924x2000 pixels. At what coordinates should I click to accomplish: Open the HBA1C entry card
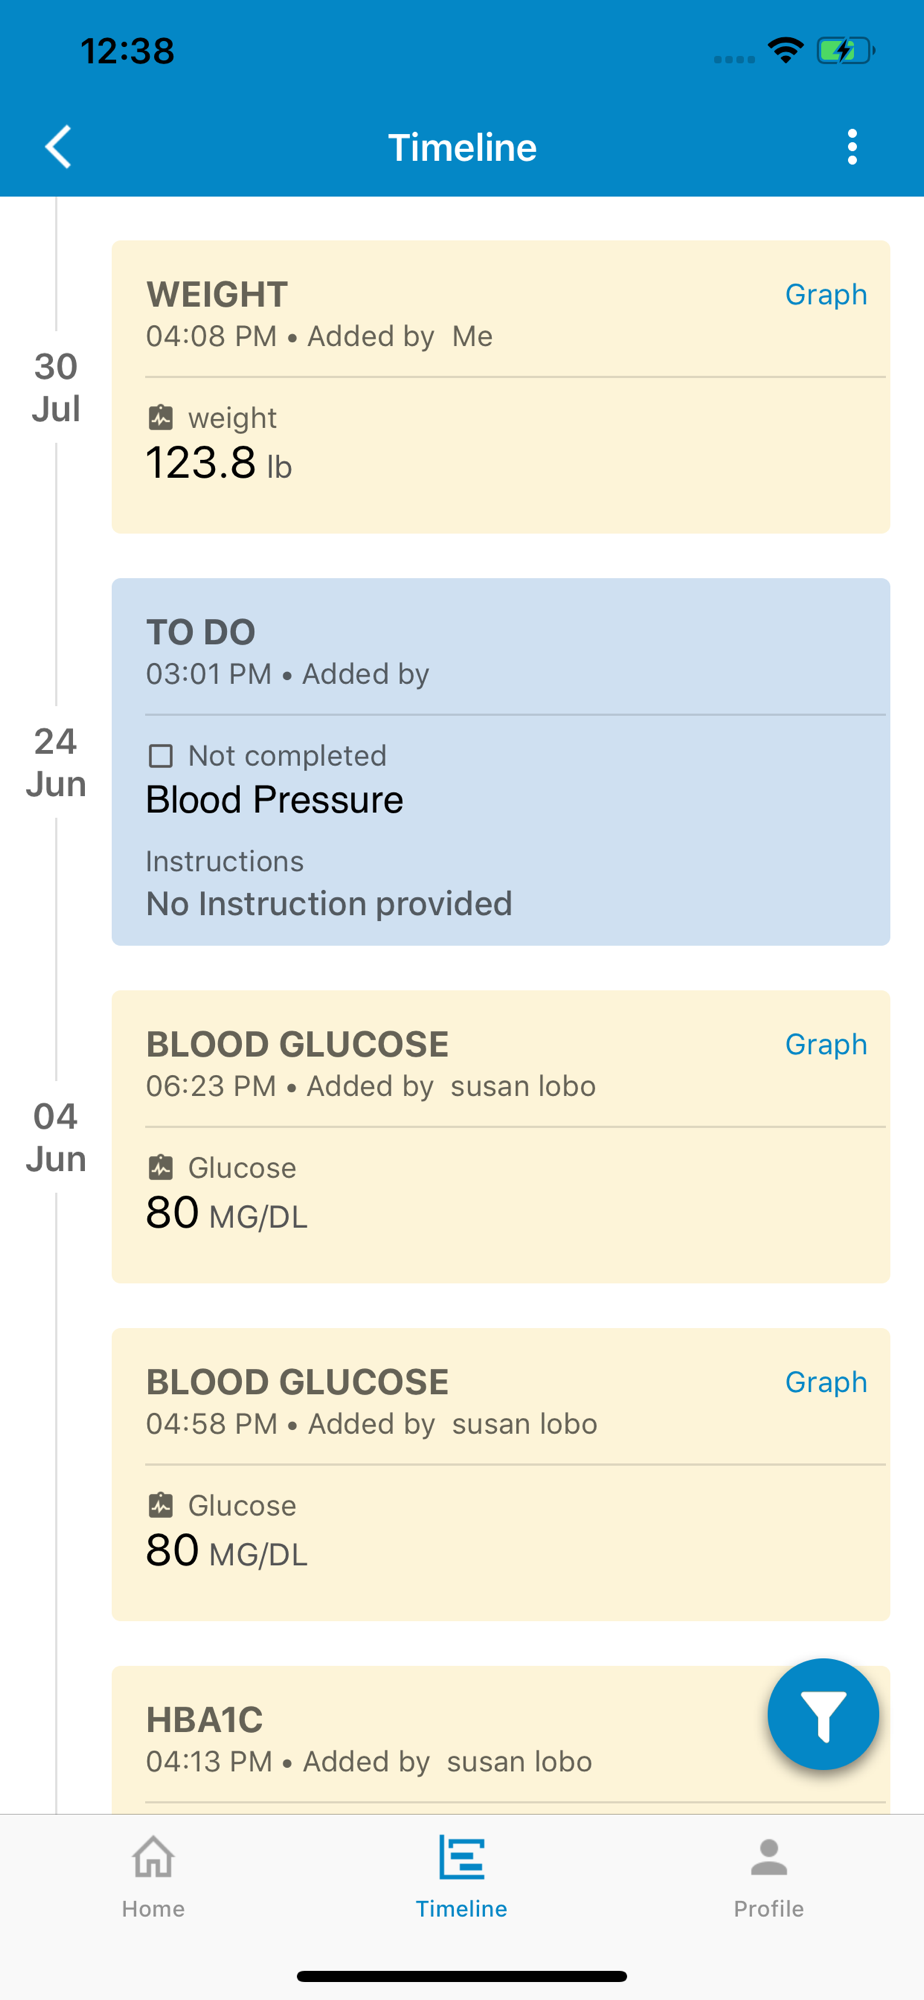click(501, 1739)
